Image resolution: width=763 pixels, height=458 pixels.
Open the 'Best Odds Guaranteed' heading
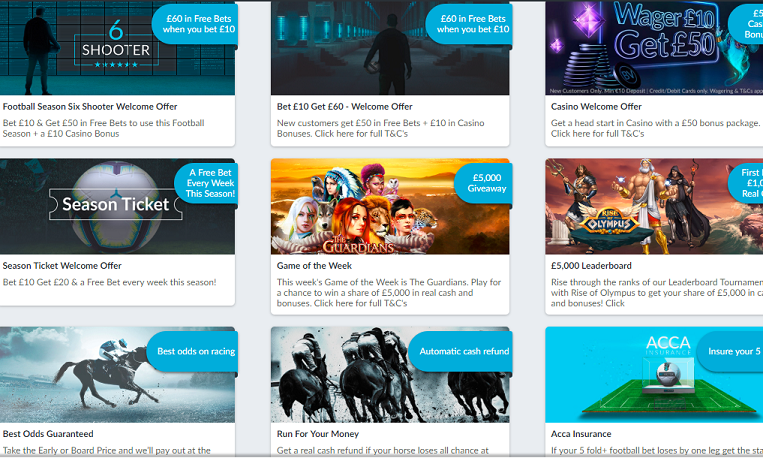pyautogui.click(x=48, y=434)
